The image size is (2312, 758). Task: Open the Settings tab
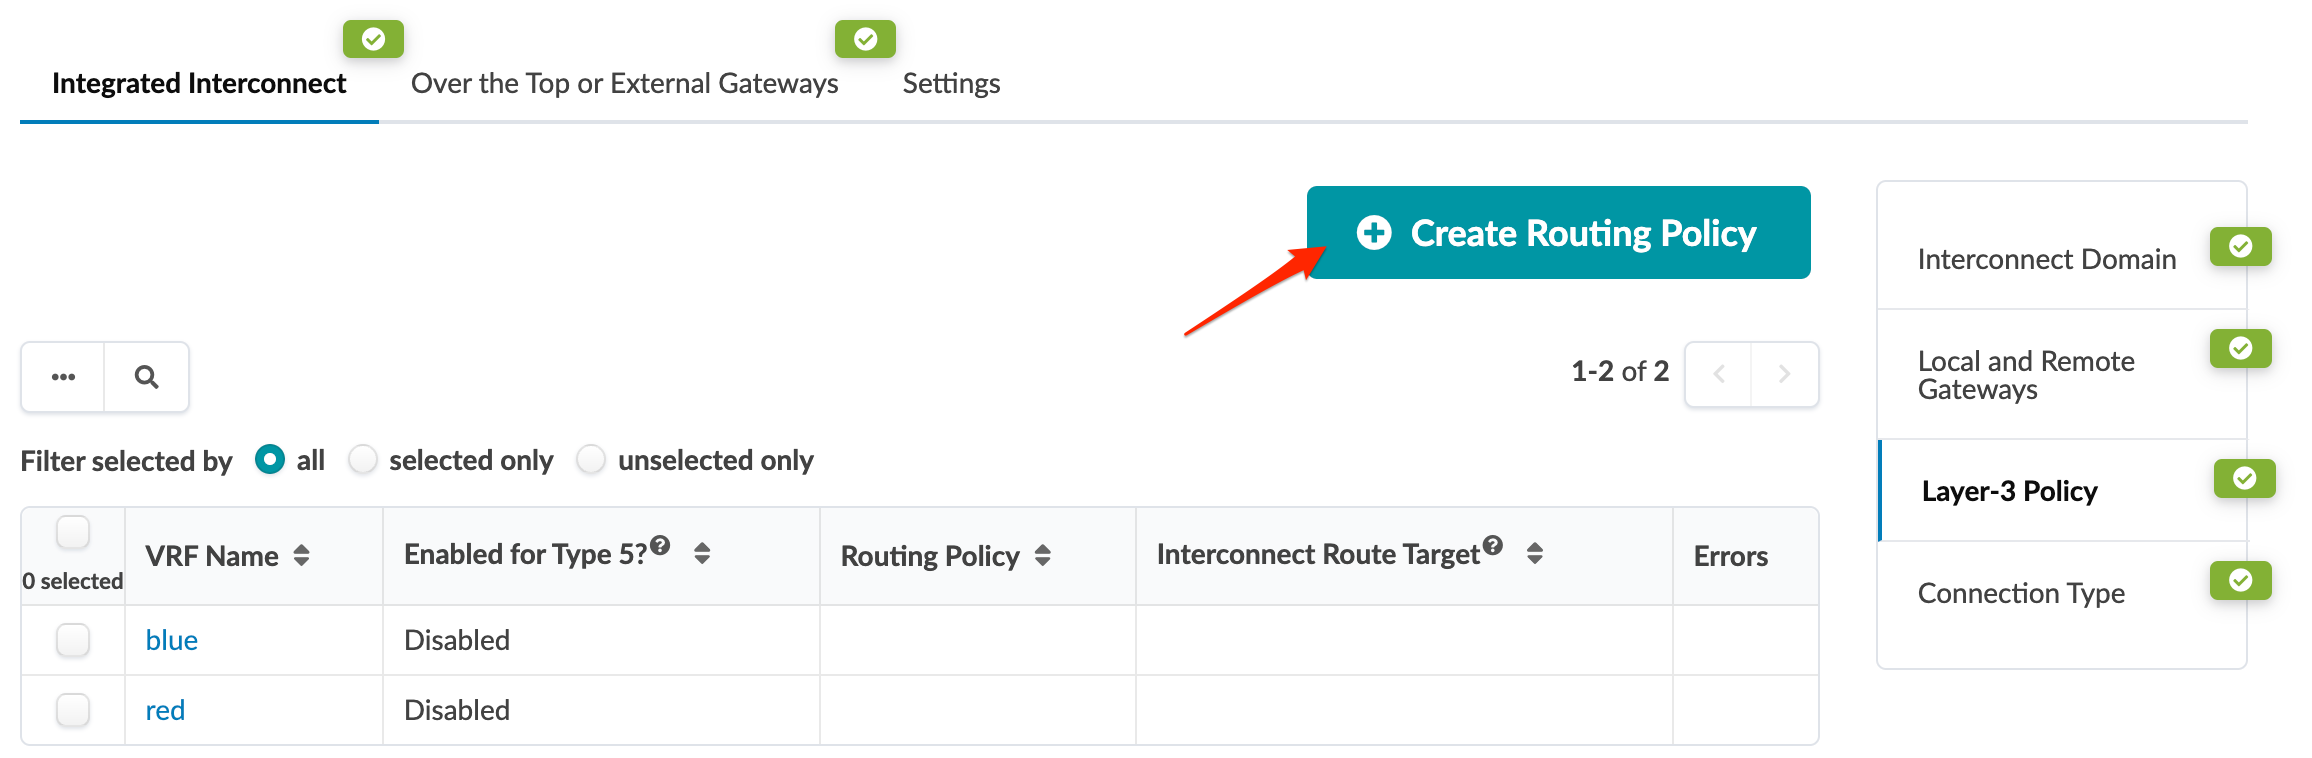point(951,83)
